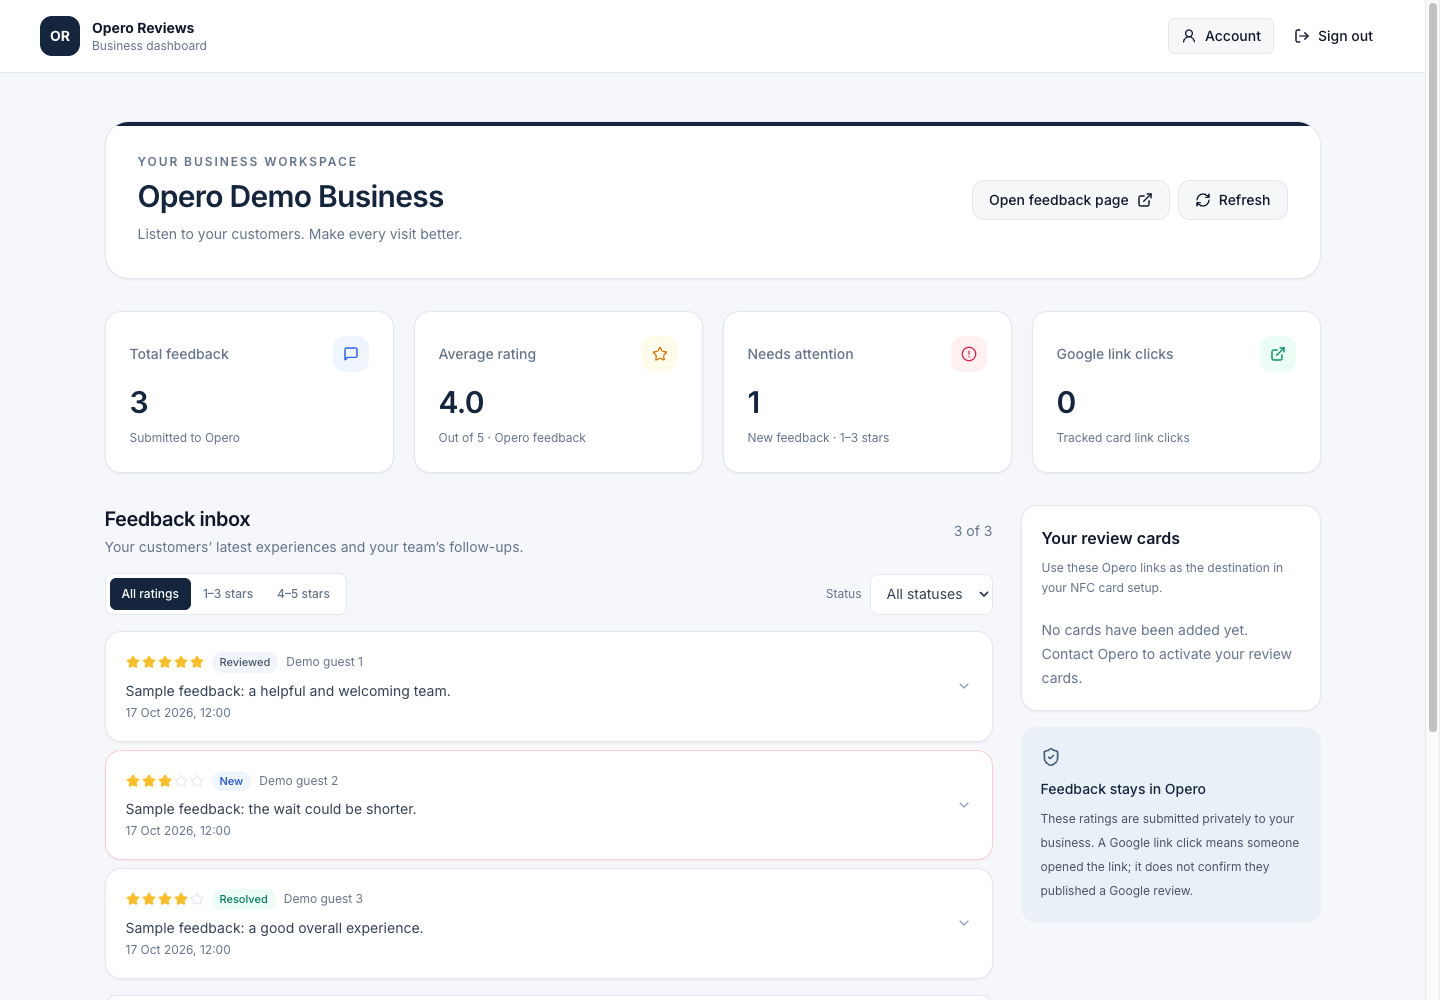Click the 'Your review cards' heading
The image size is (1440, 1000).
tap(1111, 538)
